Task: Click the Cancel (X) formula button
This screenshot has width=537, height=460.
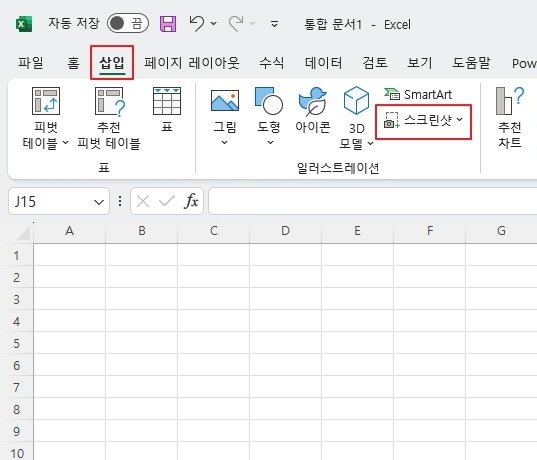Action: 143,201
